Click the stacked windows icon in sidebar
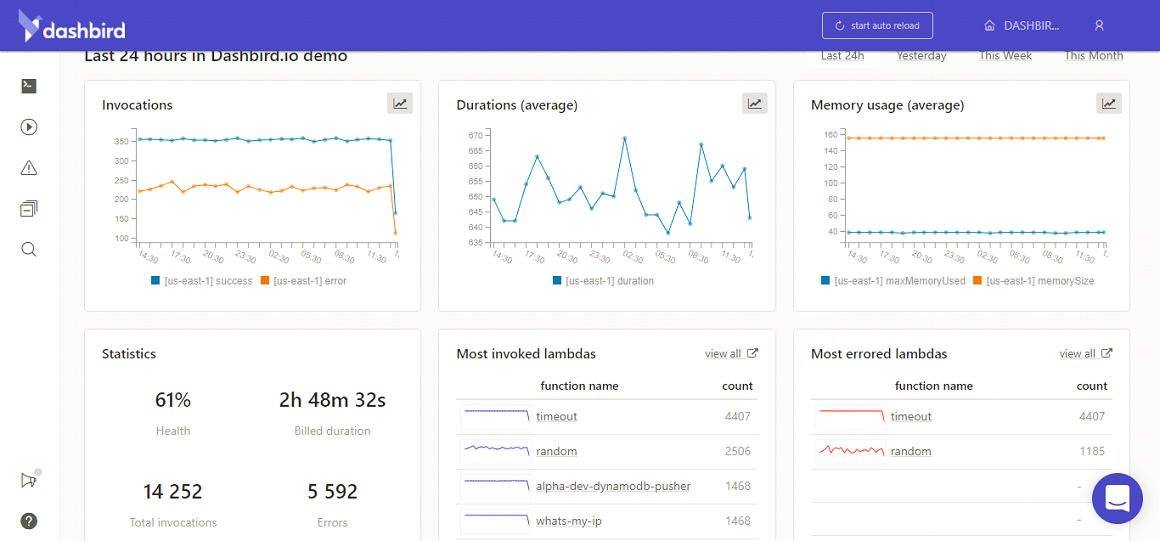The width and height of the screenshot is (1160, 541). (x=29, y=208)
